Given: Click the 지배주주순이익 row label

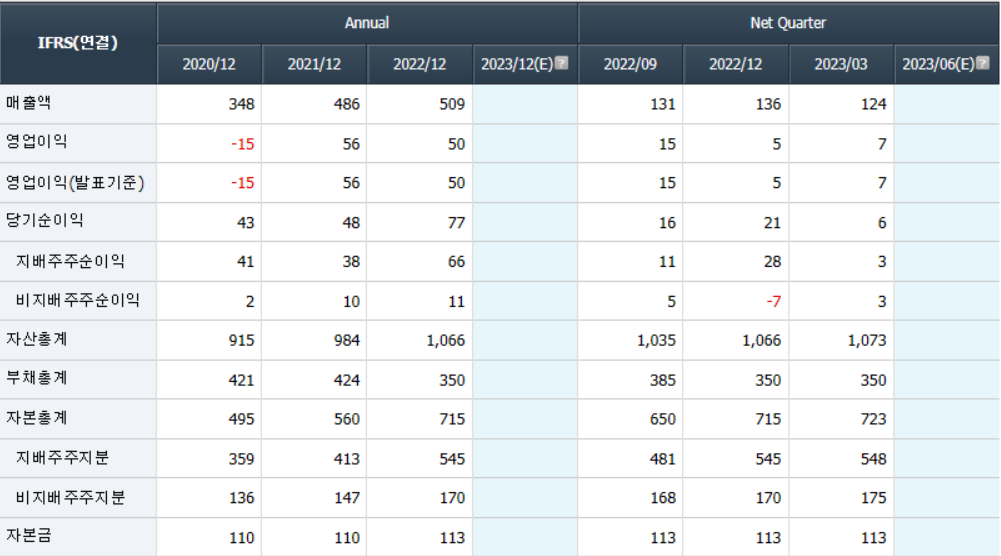Looking at the screenshot, I should point(70,261).
